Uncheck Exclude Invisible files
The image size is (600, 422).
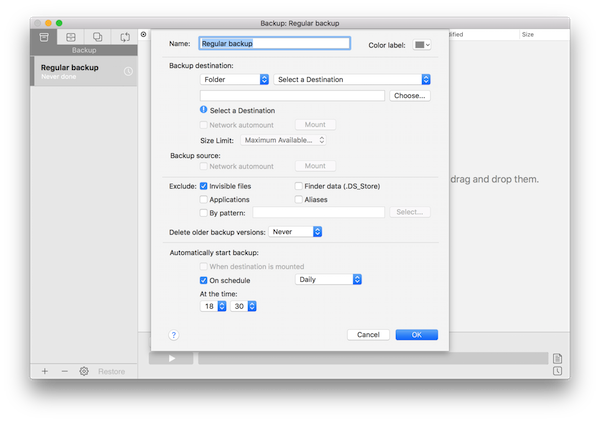[204, 186]
